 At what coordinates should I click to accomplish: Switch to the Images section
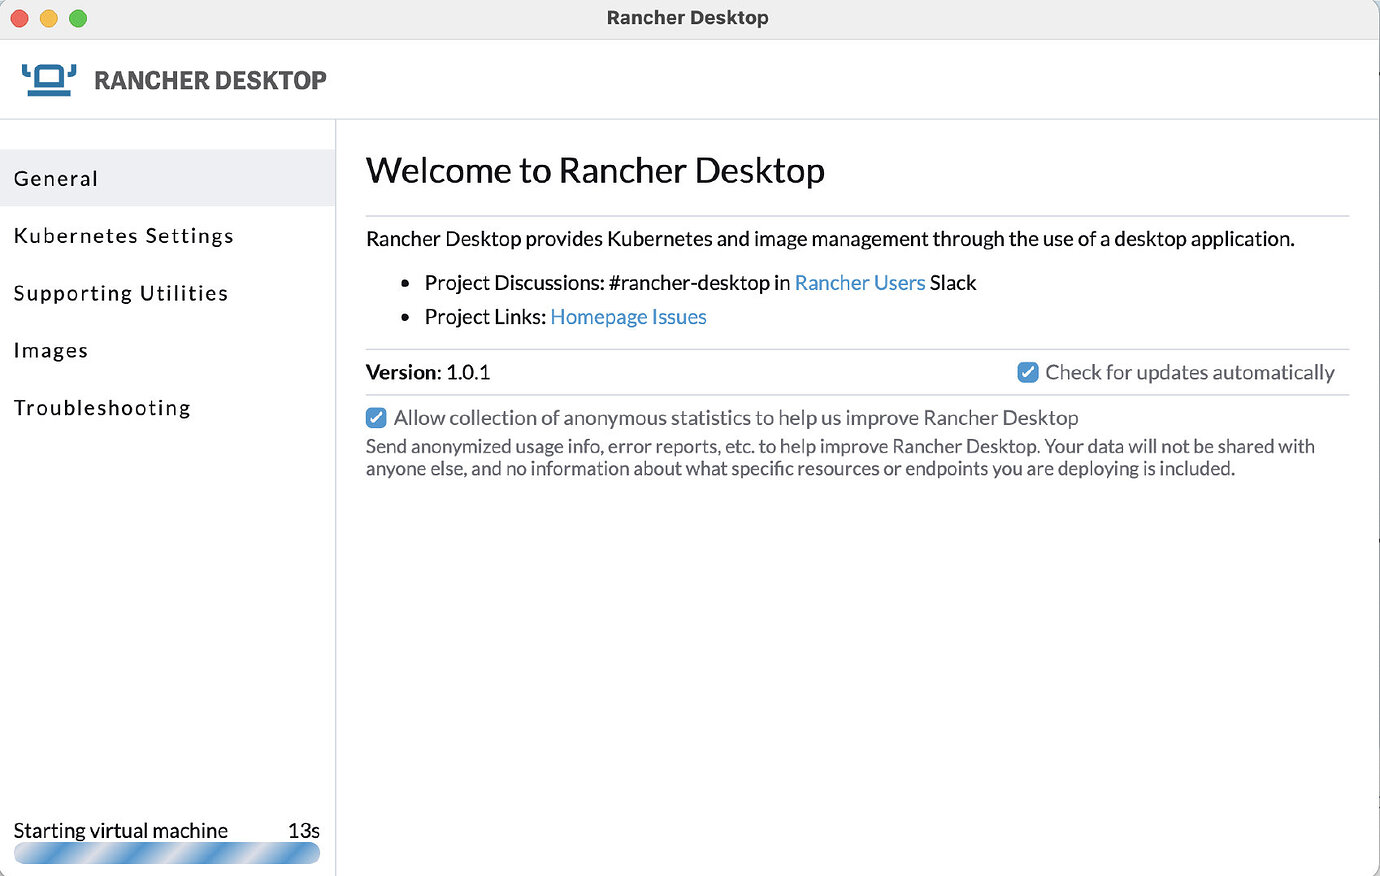(x=51, y=350)
